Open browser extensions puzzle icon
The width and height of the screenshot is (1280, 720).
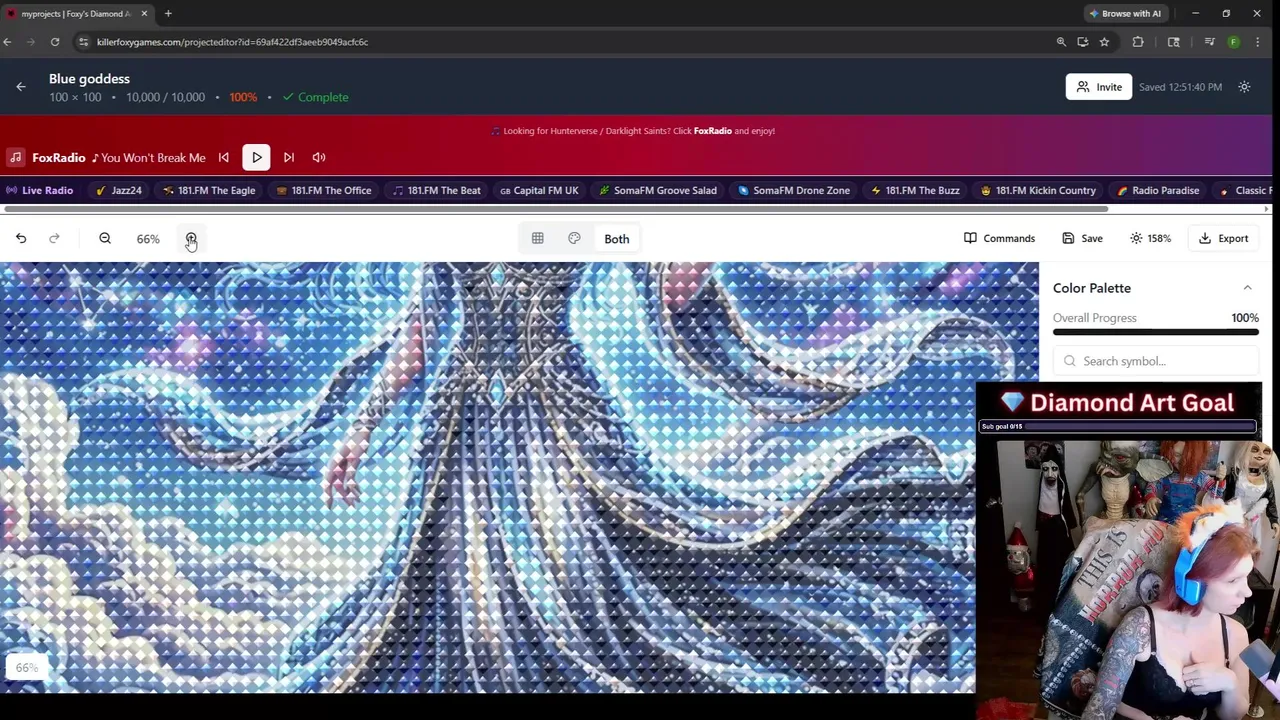(x=1138, y=42)
